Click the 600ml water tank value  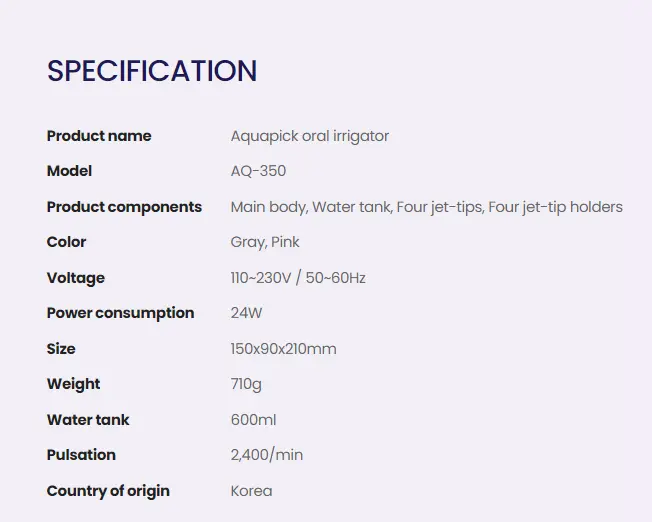pyautogui.click(x=253, y=420)
